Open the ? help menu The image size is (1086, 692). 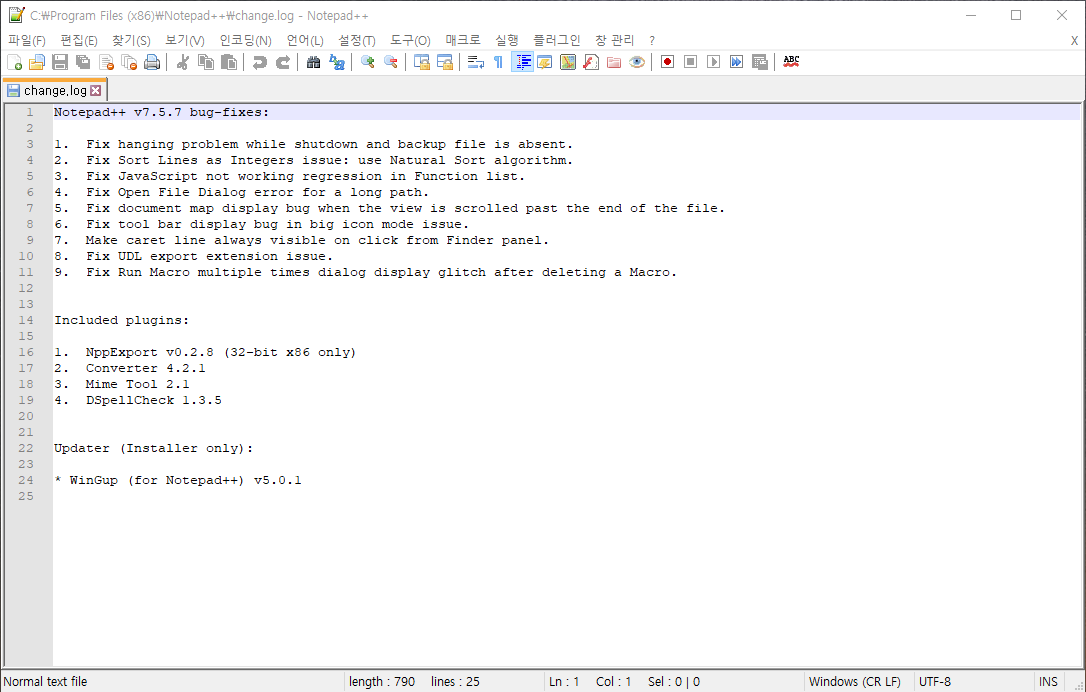[x=652, y=41]
